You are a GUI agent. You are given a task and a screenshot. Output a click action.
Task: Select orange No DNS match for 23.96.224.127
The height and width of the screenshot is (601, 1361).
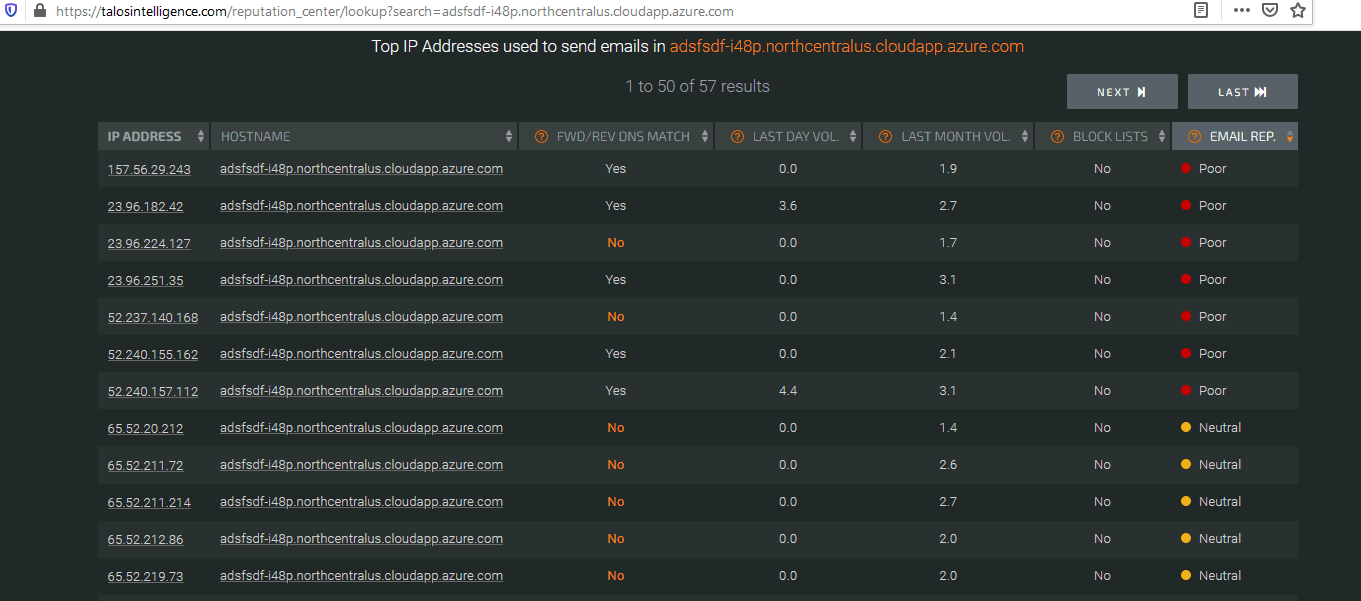tap(615, 243)
